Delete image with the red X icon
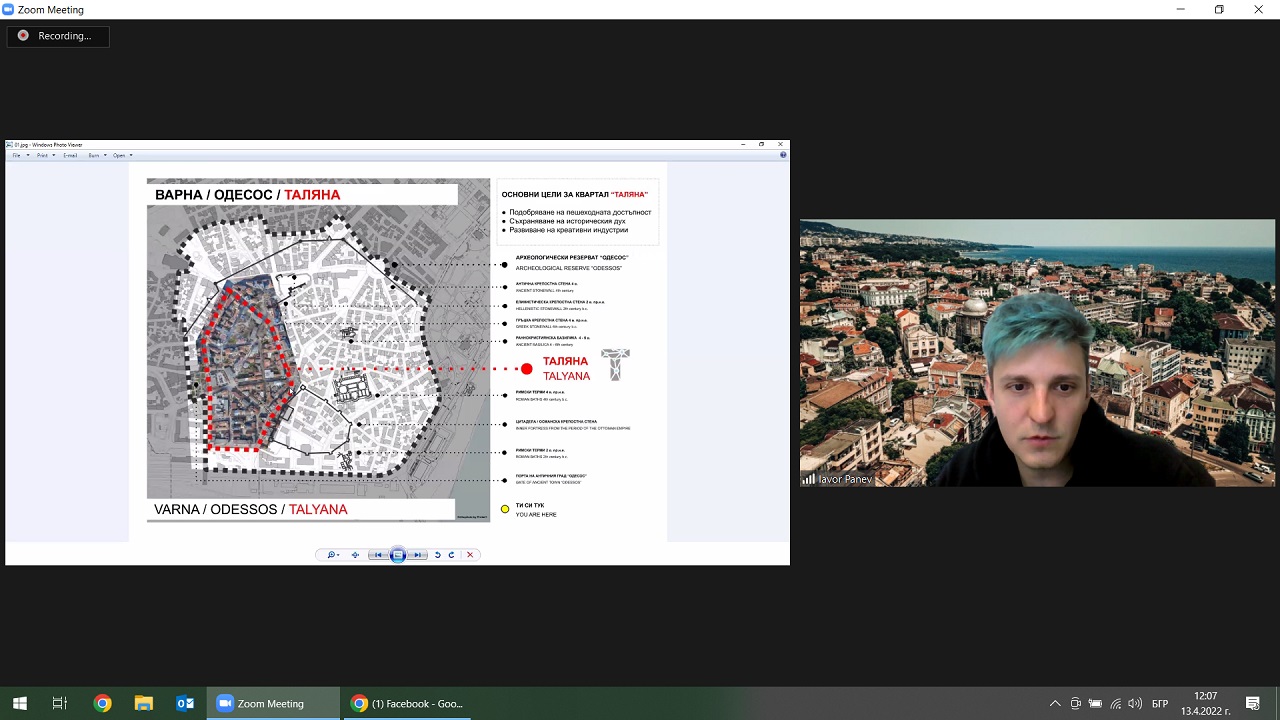Screen dimensions: 1280x720 [470, 555]
